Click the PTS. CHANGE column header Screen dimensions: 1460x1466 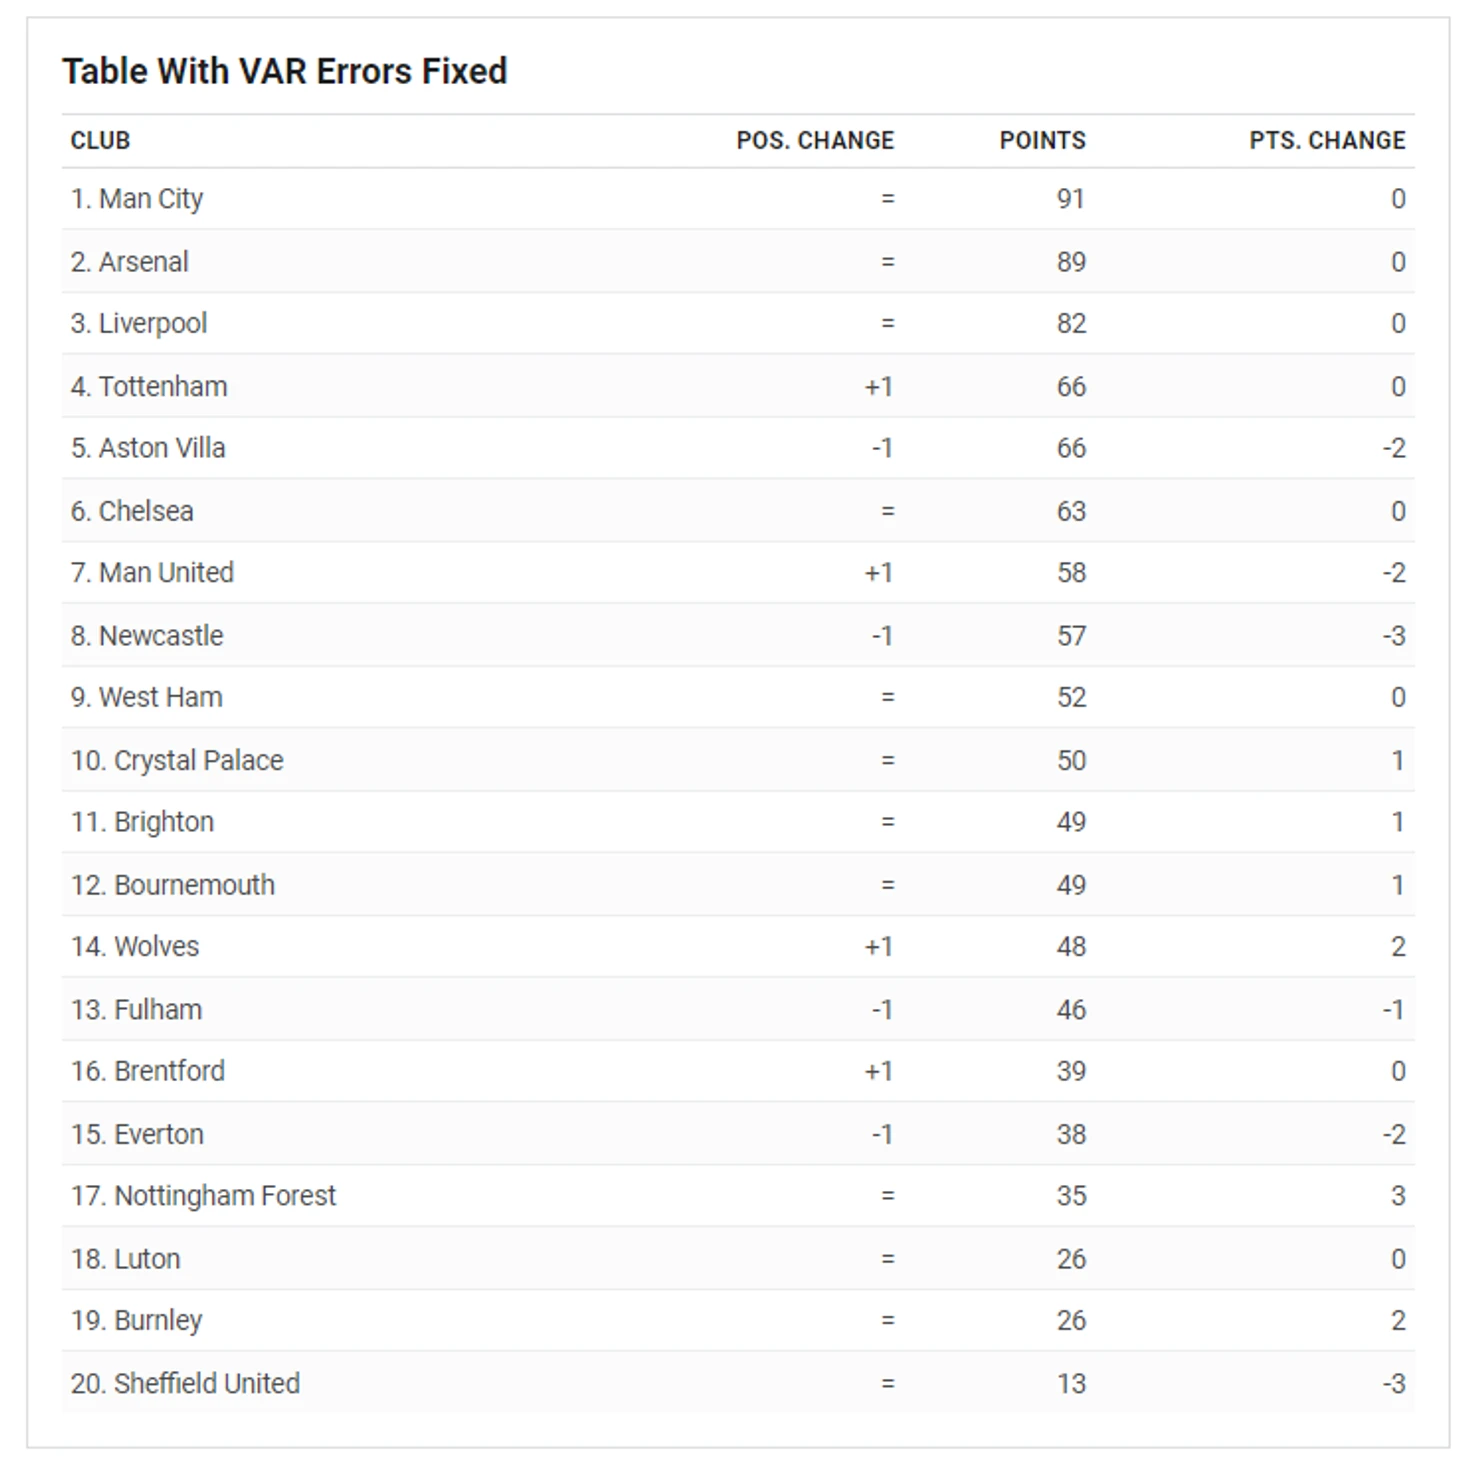1327,140
